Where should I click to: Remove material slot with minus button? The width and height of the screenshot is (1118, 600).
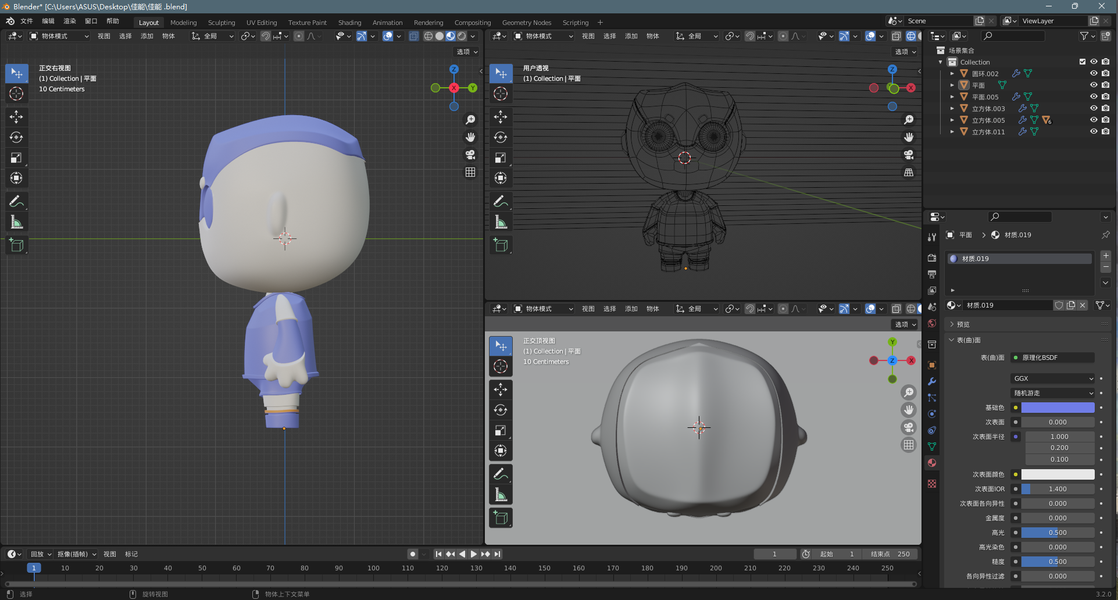coord(1106,267)
